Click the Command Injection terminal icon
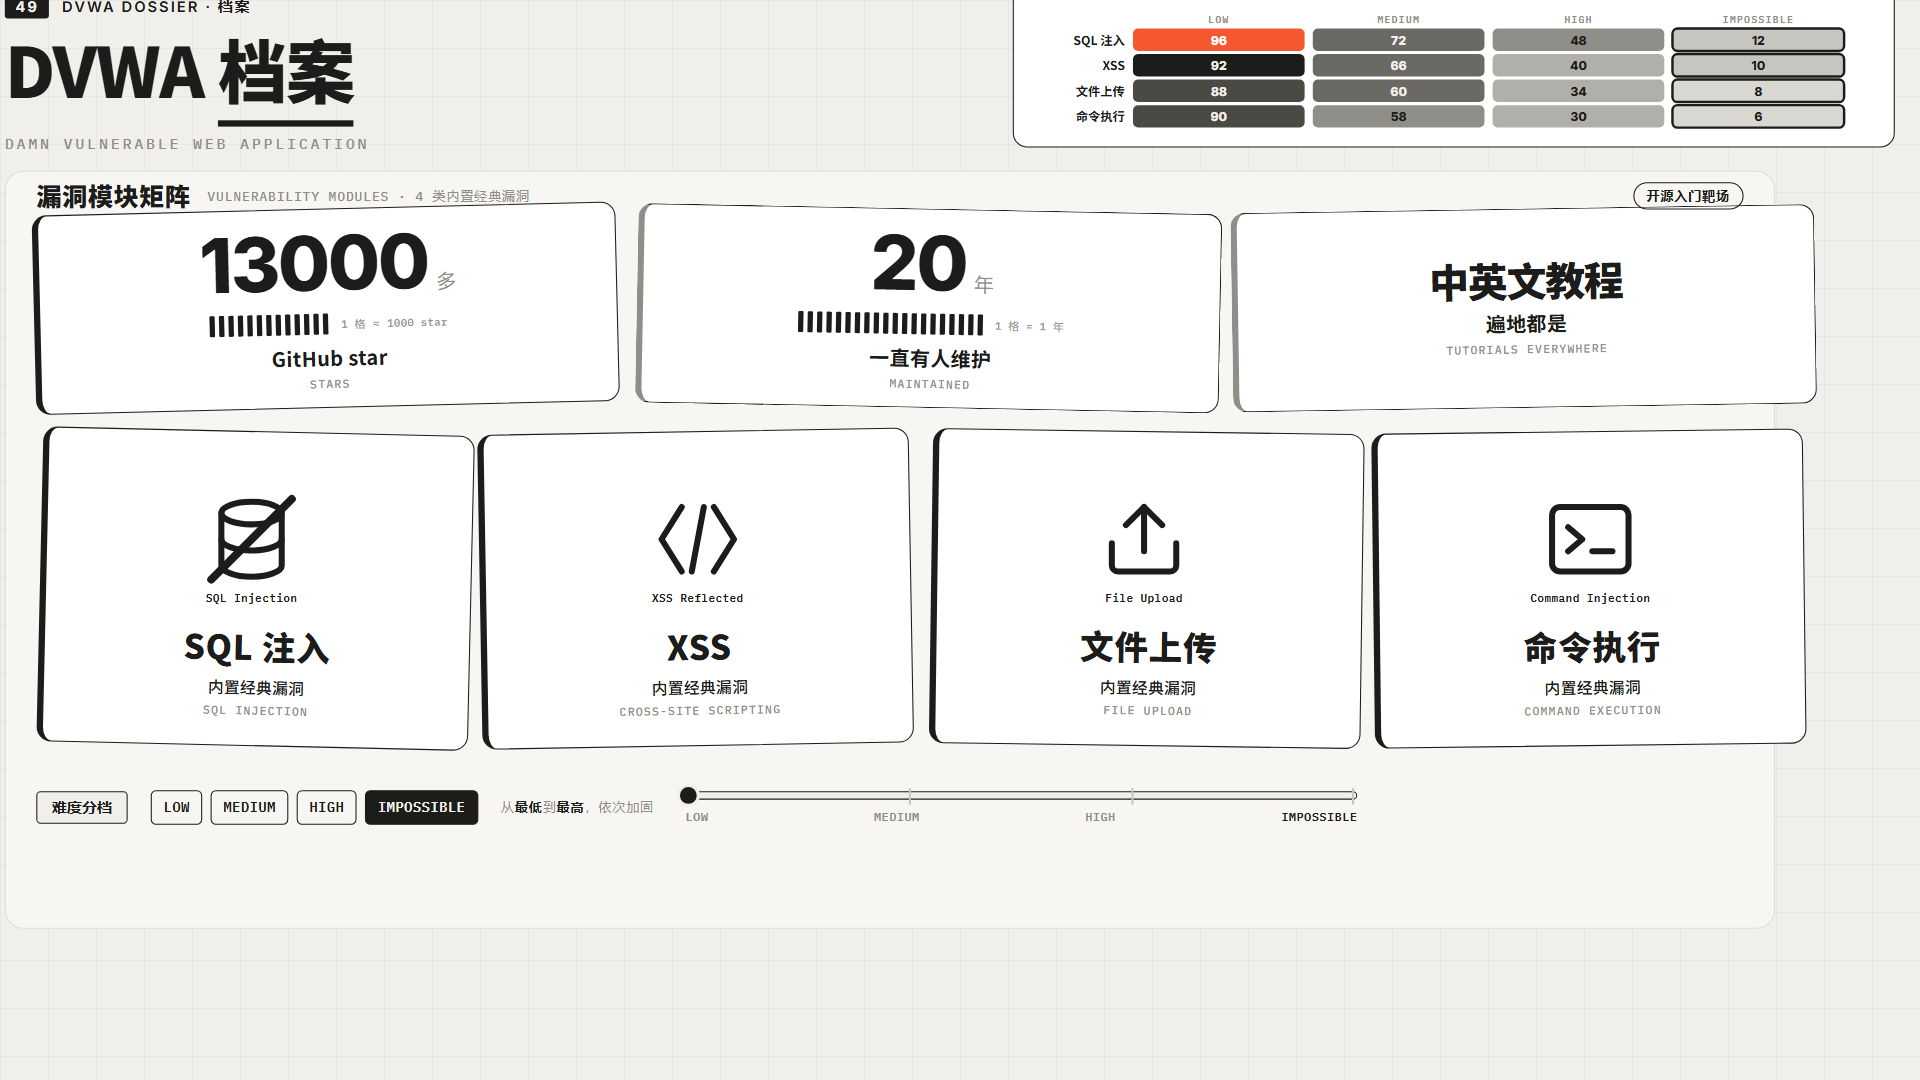Screen dimensions: 1920x1080 pyautogui.click(x=1590, y=539)
